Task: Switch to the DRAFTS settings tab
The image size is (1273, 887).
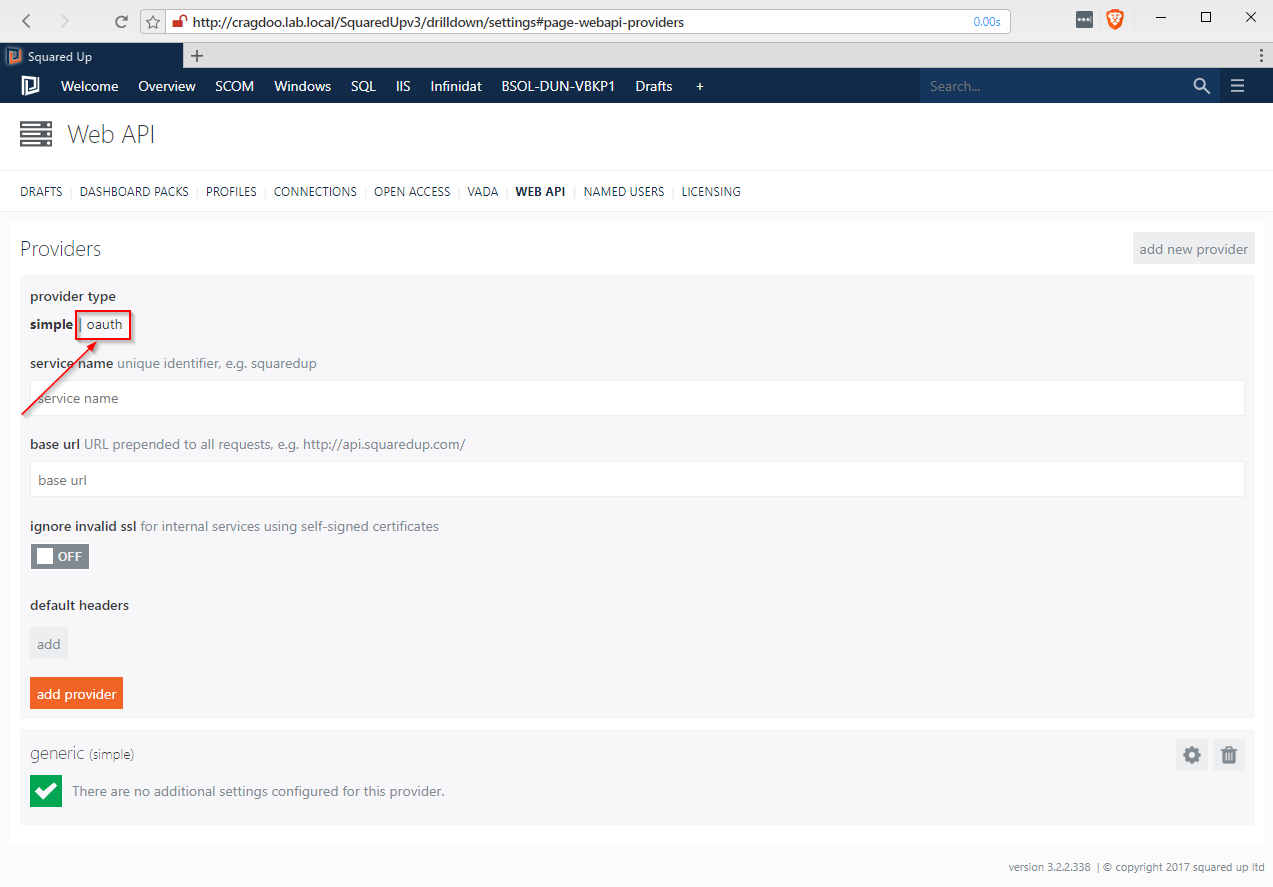Action: [41, 191]
